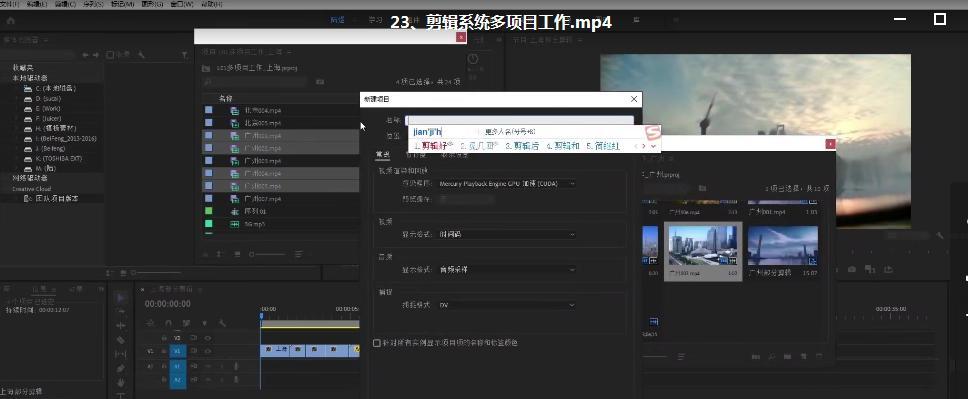Toggle Linked Selection in timeline header

(x=186, y=323)
